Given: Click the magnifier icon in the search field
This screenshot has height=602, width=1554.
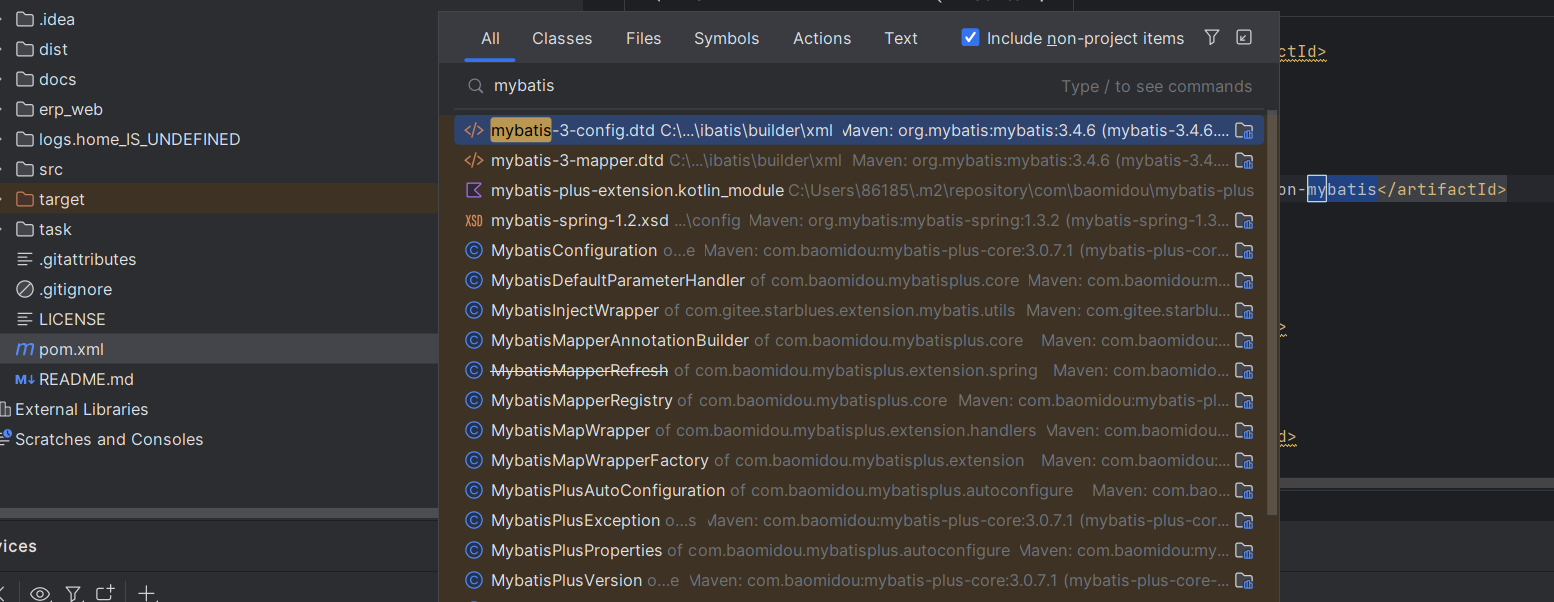Looking at the screenshot, I should click(475, 86).
